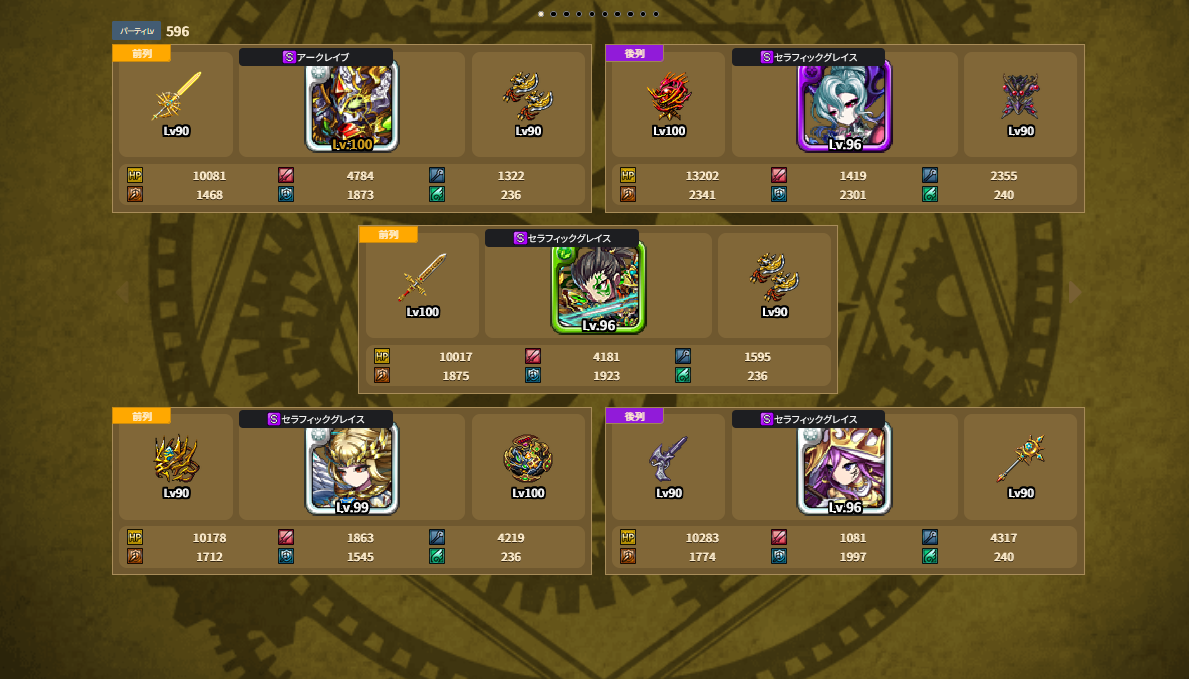
Task: Open the Arc Rave Lv.100 character portrait
Action: pos(352,107)
